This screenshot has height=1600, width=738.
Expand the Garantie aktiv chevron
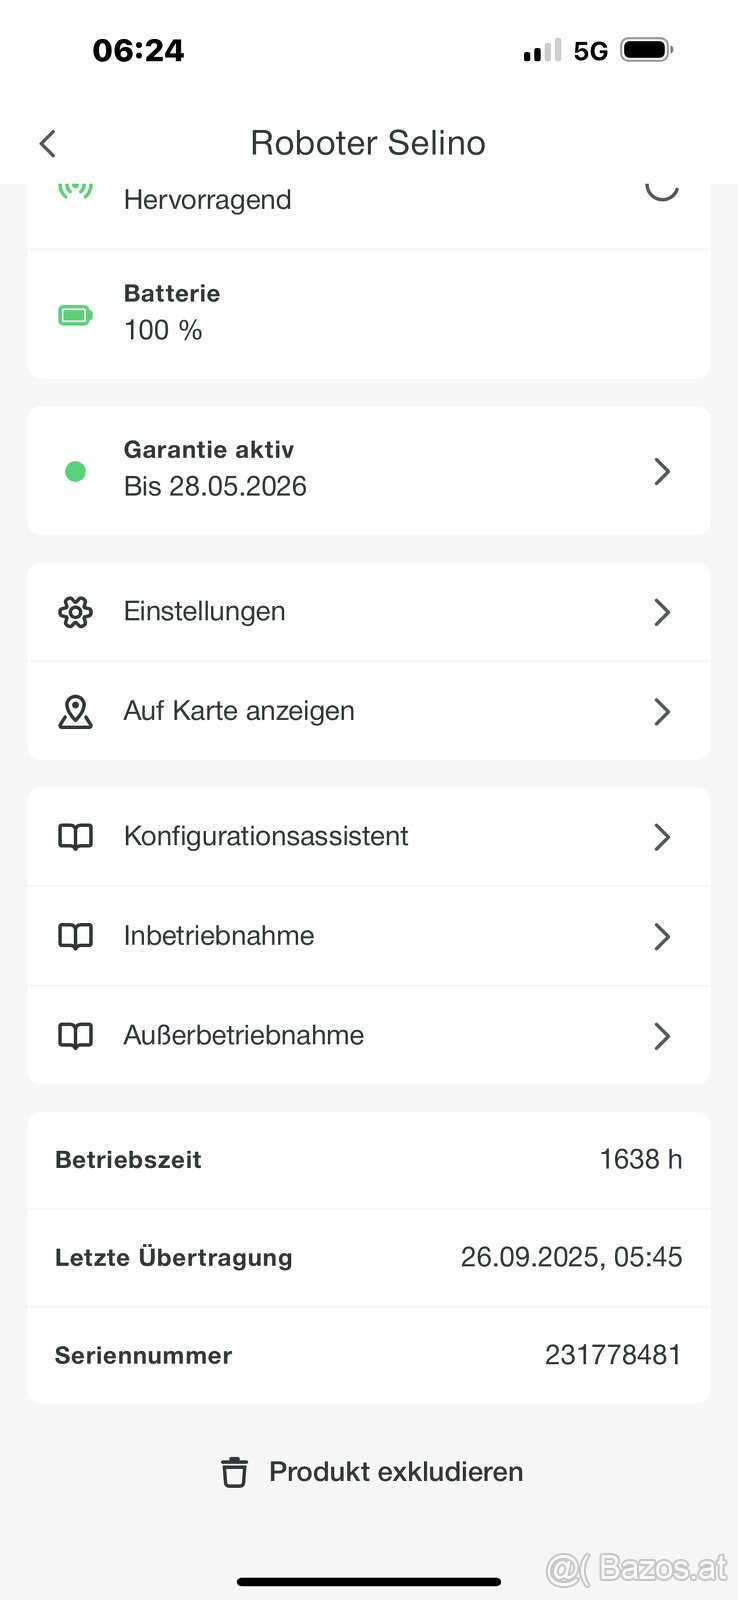(661, 472)
